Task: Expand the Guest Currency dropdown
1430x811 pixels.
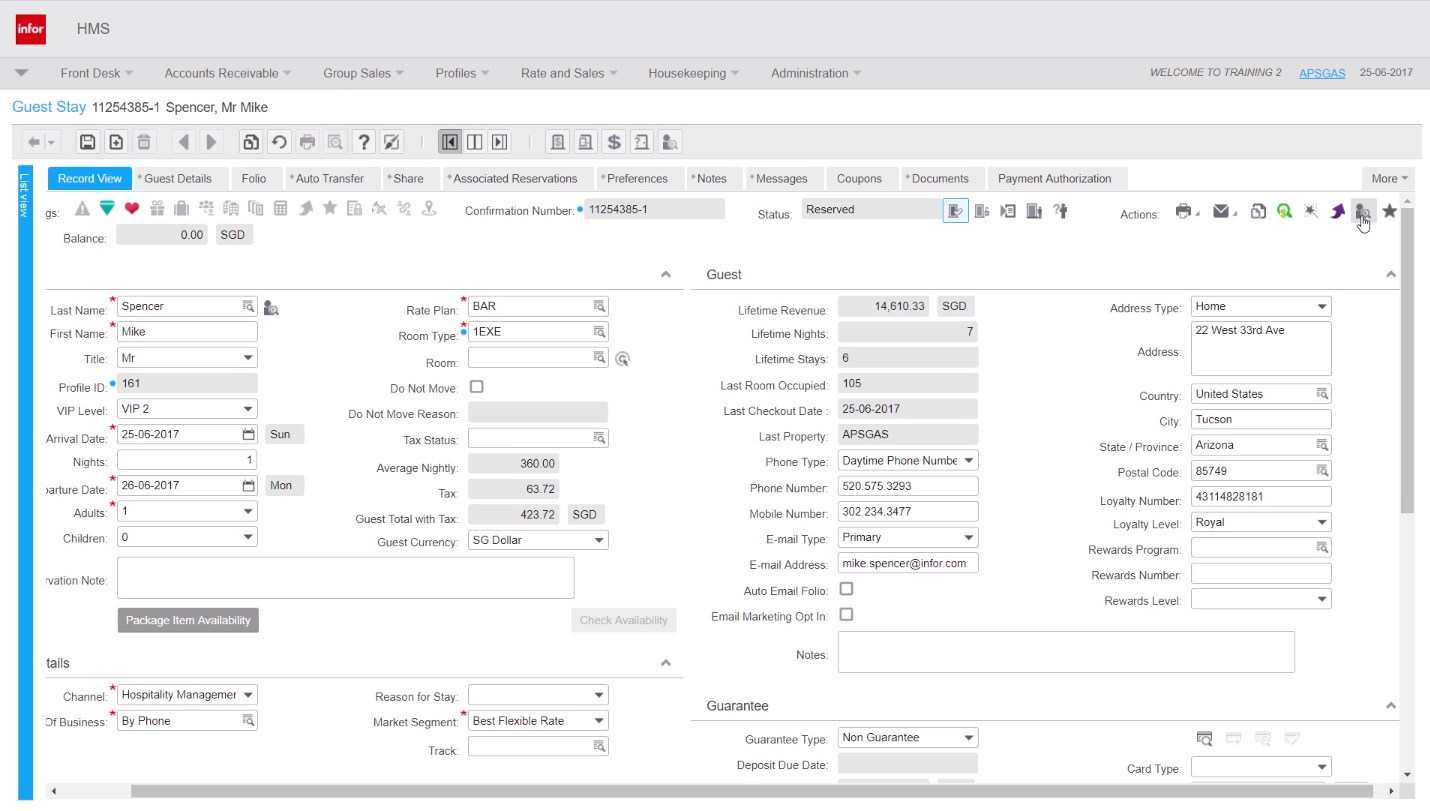Action: 599,540
